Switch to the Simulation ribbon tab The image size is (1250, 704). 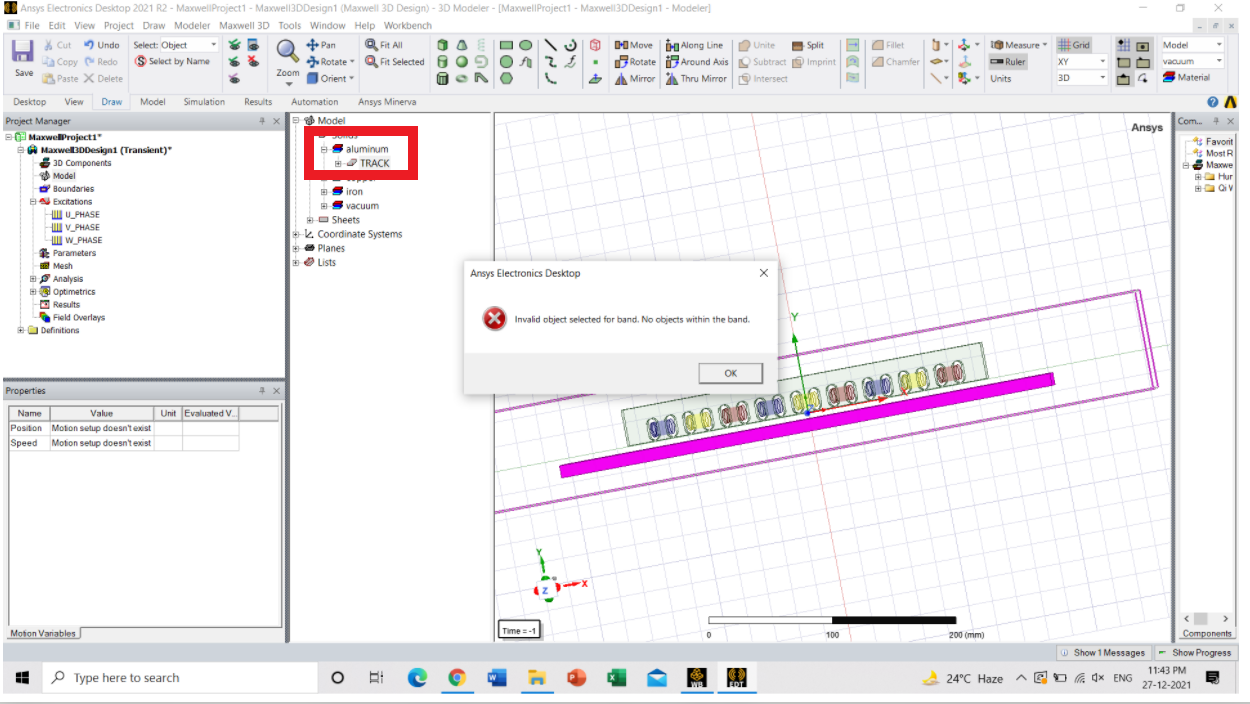click(204, 102)
